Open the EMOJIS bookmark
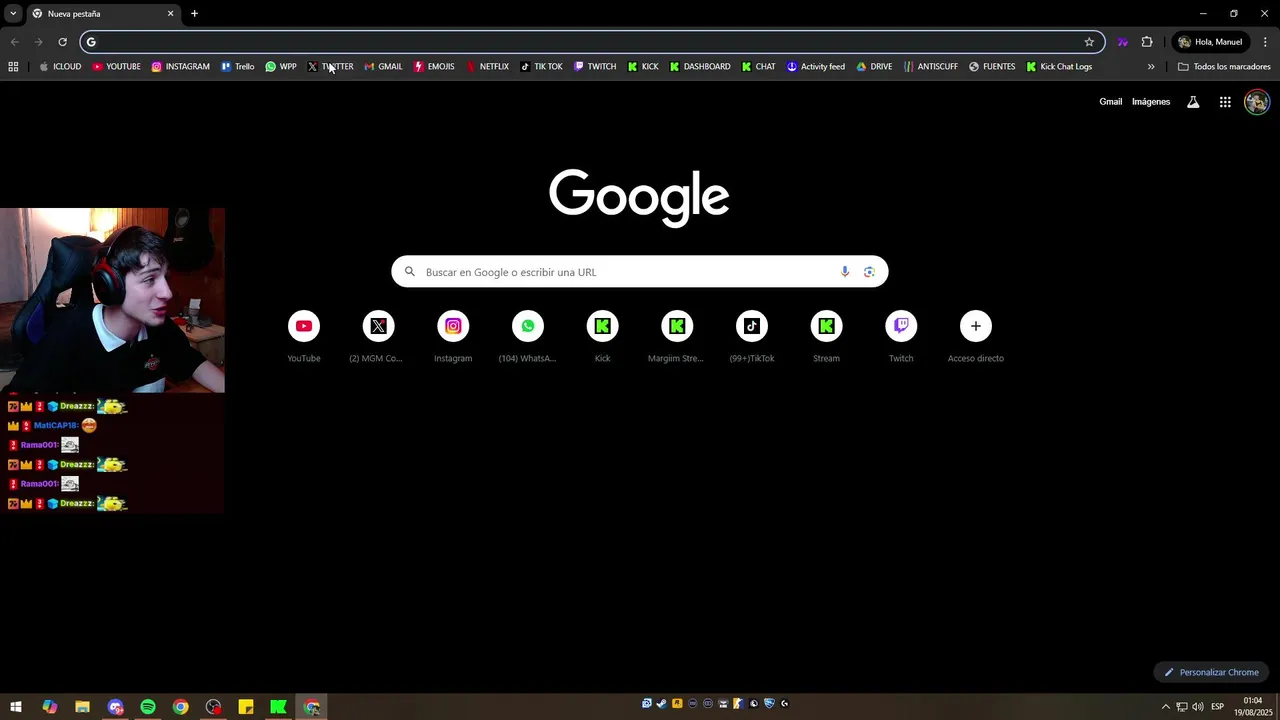Viewport: 1280px width, 720px height. tap(434, 67)
